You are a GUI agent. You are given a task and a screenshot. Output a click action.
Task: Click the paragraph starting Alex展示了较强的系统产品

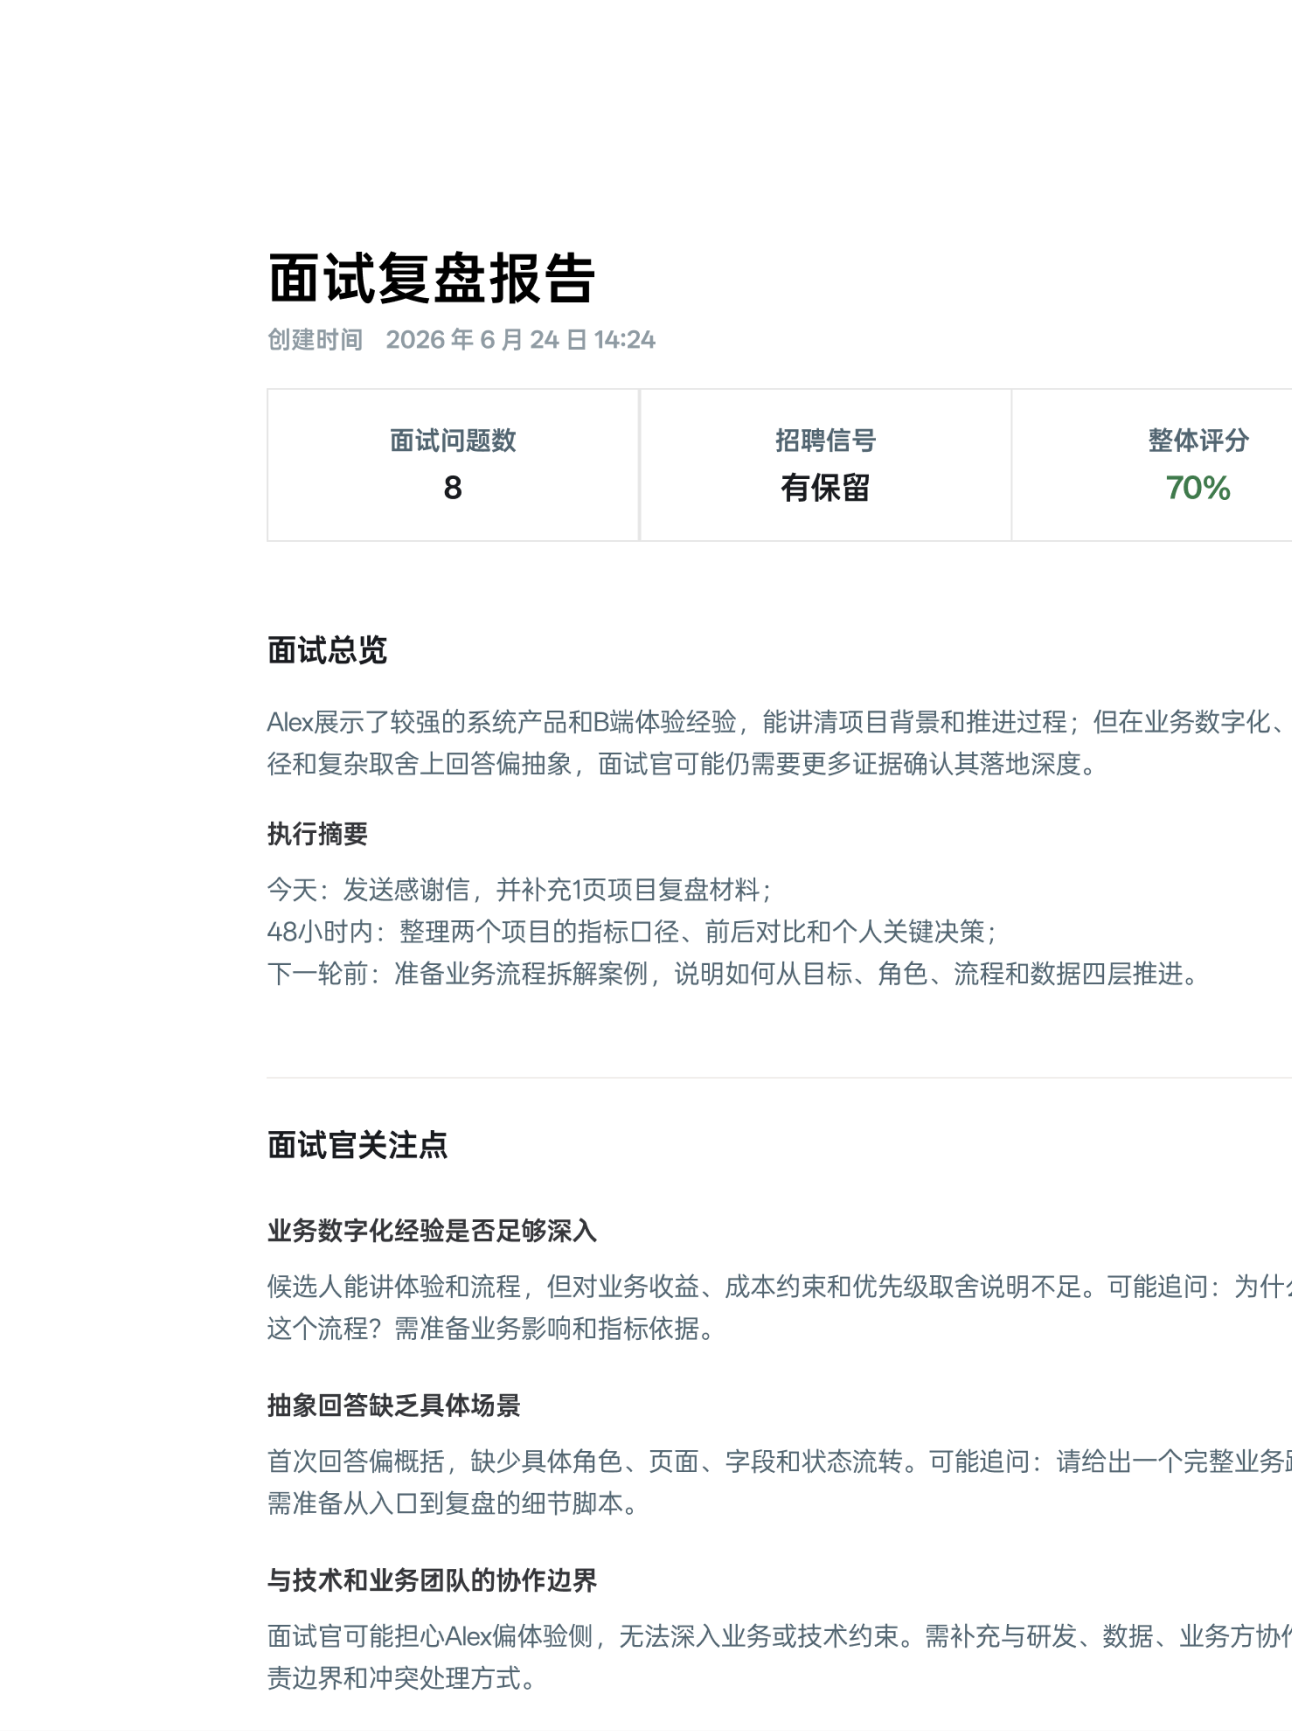pyautogui.click(x=779, y=743)
